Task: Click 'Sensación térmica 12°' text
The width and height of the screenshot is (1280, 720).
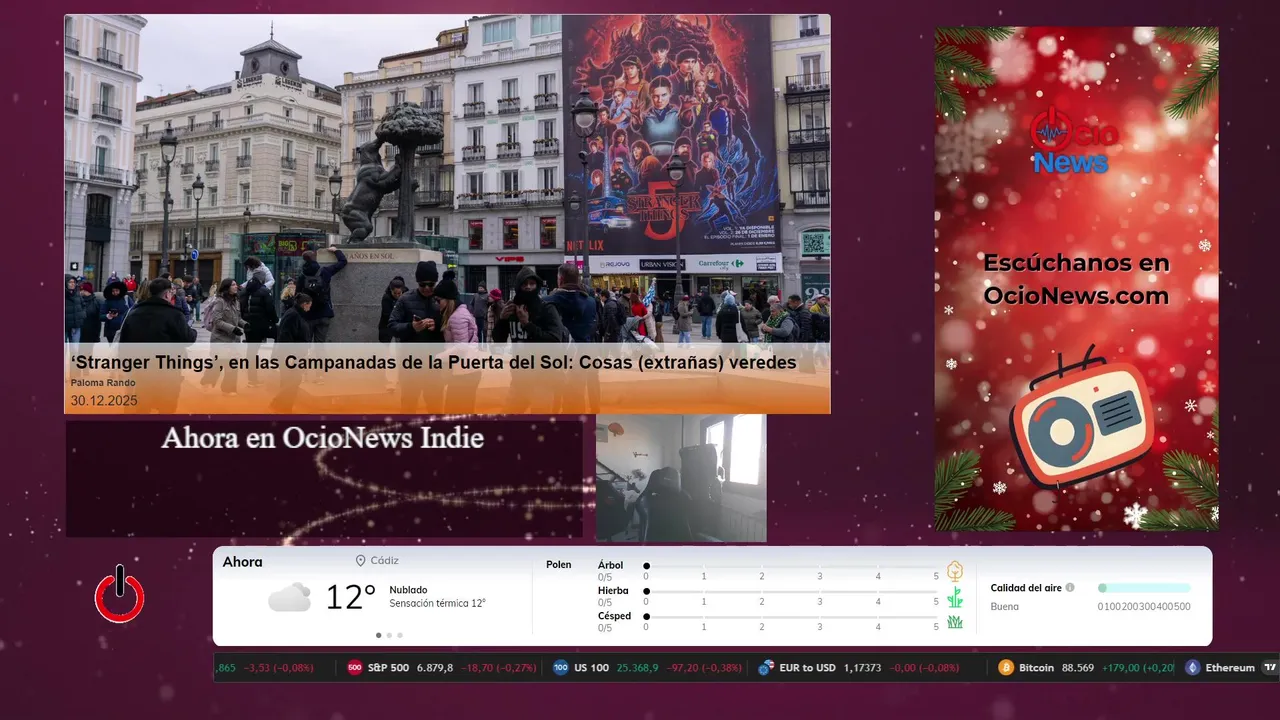Action: 438,603
